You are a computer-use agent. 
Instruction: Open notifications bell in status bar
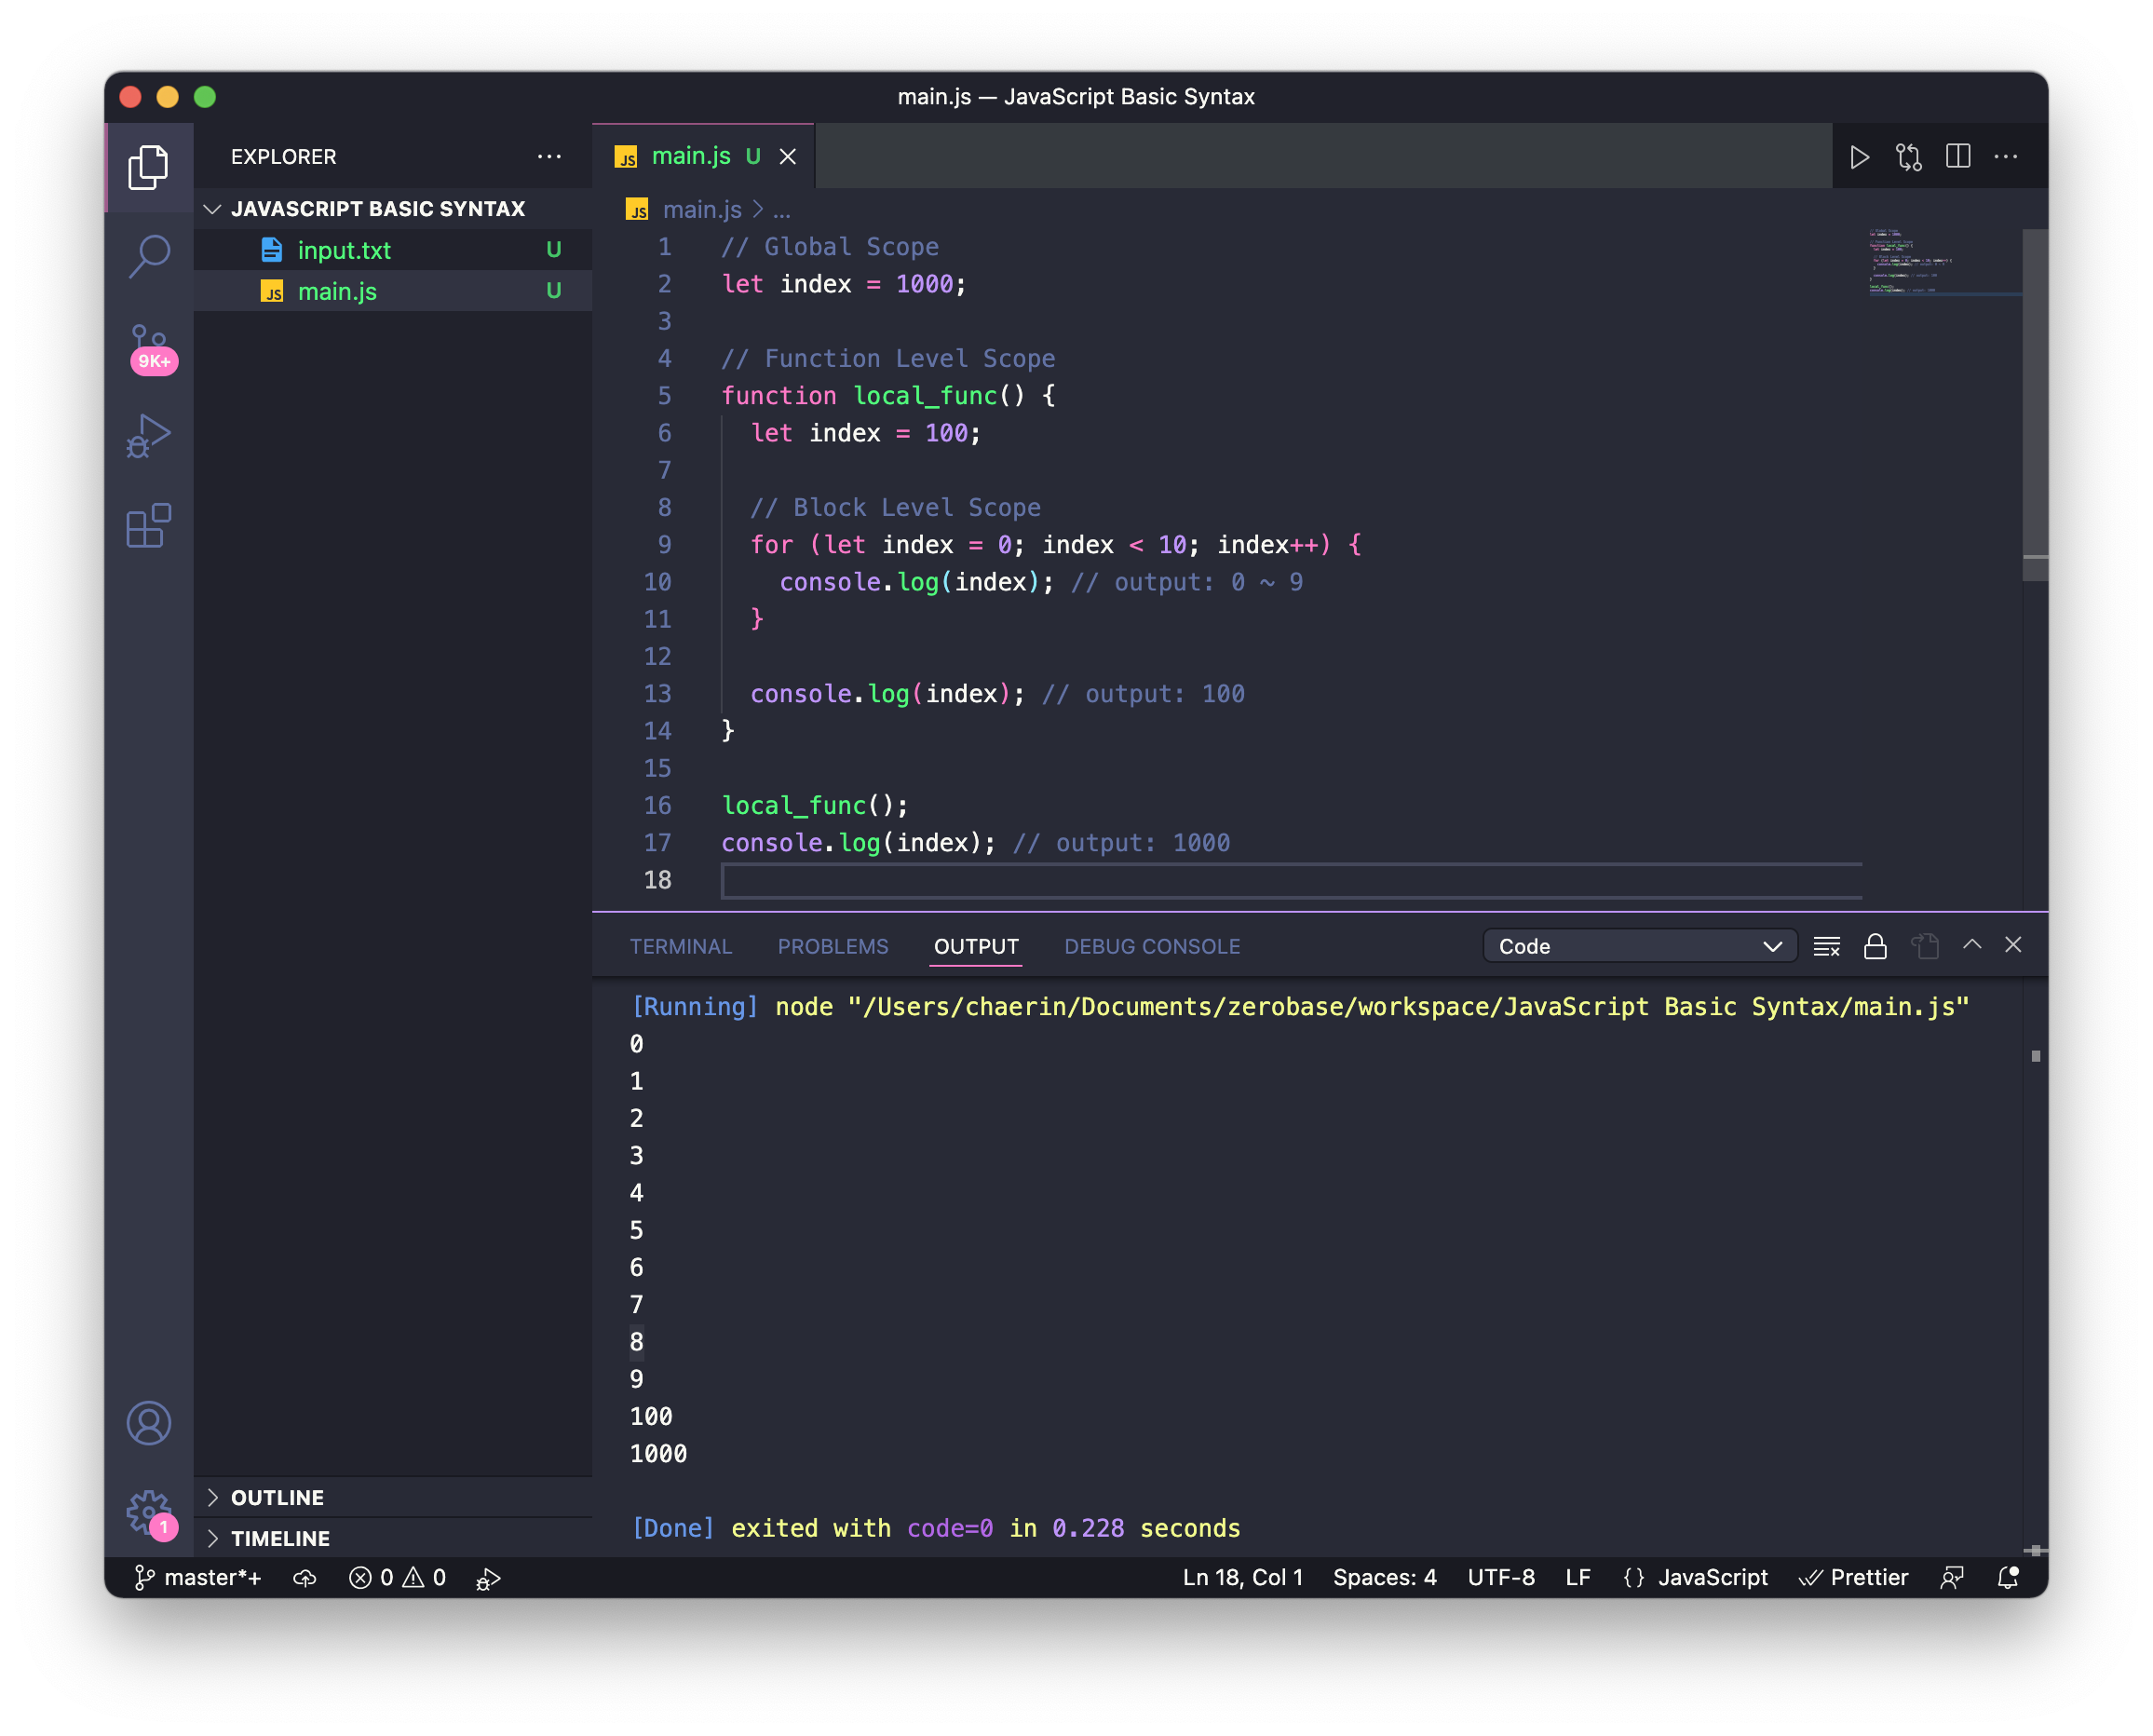[x=2007, y=1577]
